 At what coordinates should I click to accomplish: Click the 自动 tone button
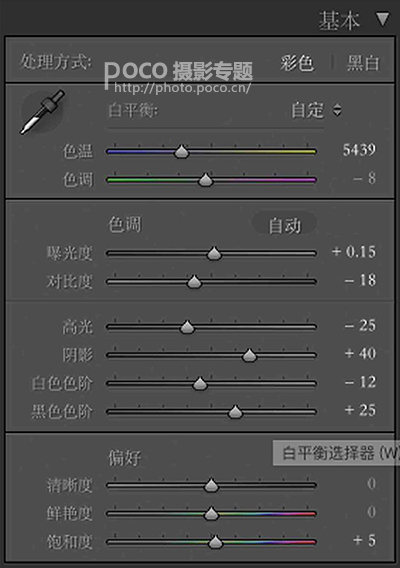(x=284, y=225)
